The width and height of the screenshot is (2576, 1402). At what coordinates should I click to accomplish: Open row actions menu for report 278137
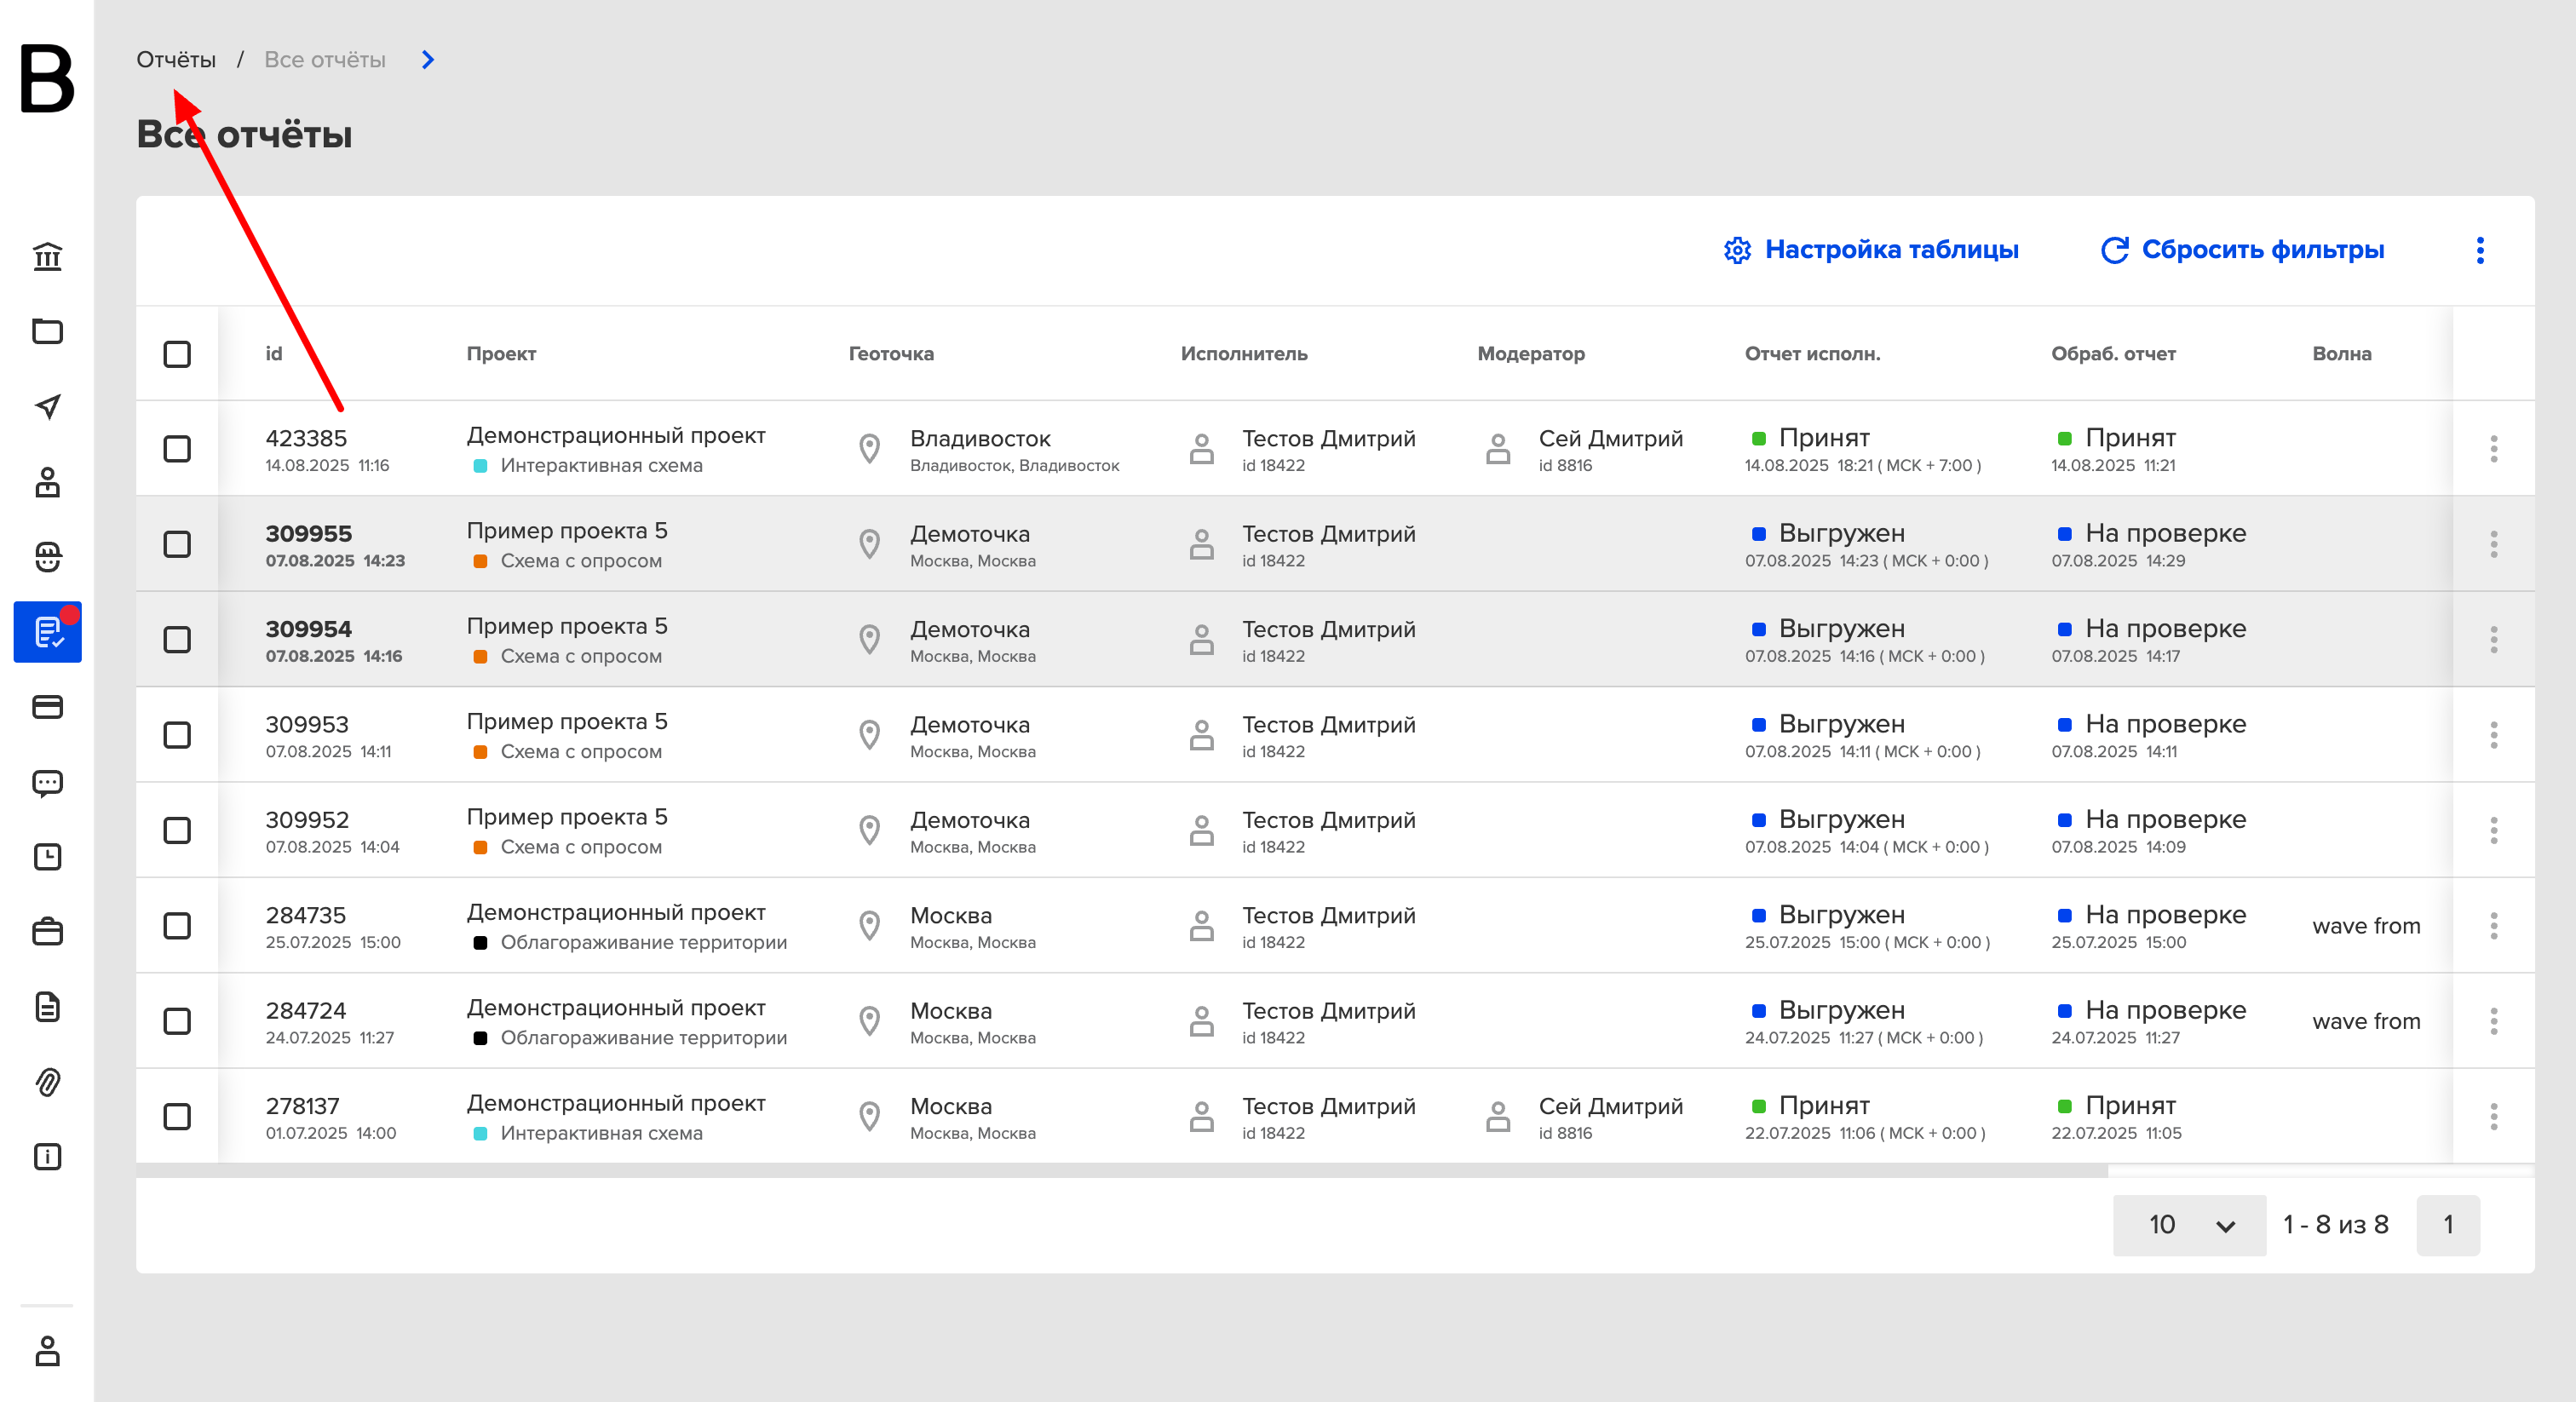pyautogui.click(x=2493, y=1117)
